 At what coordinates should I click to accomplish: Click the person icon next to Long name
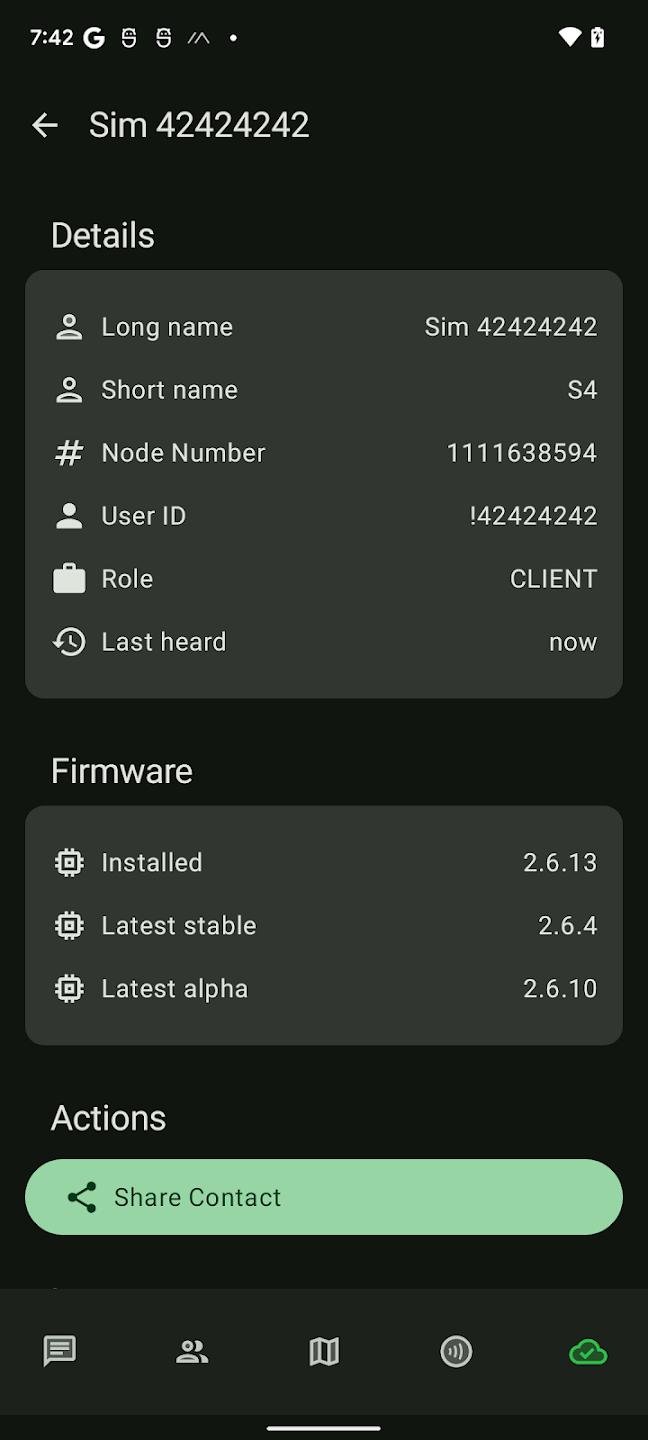coord(68,326)
